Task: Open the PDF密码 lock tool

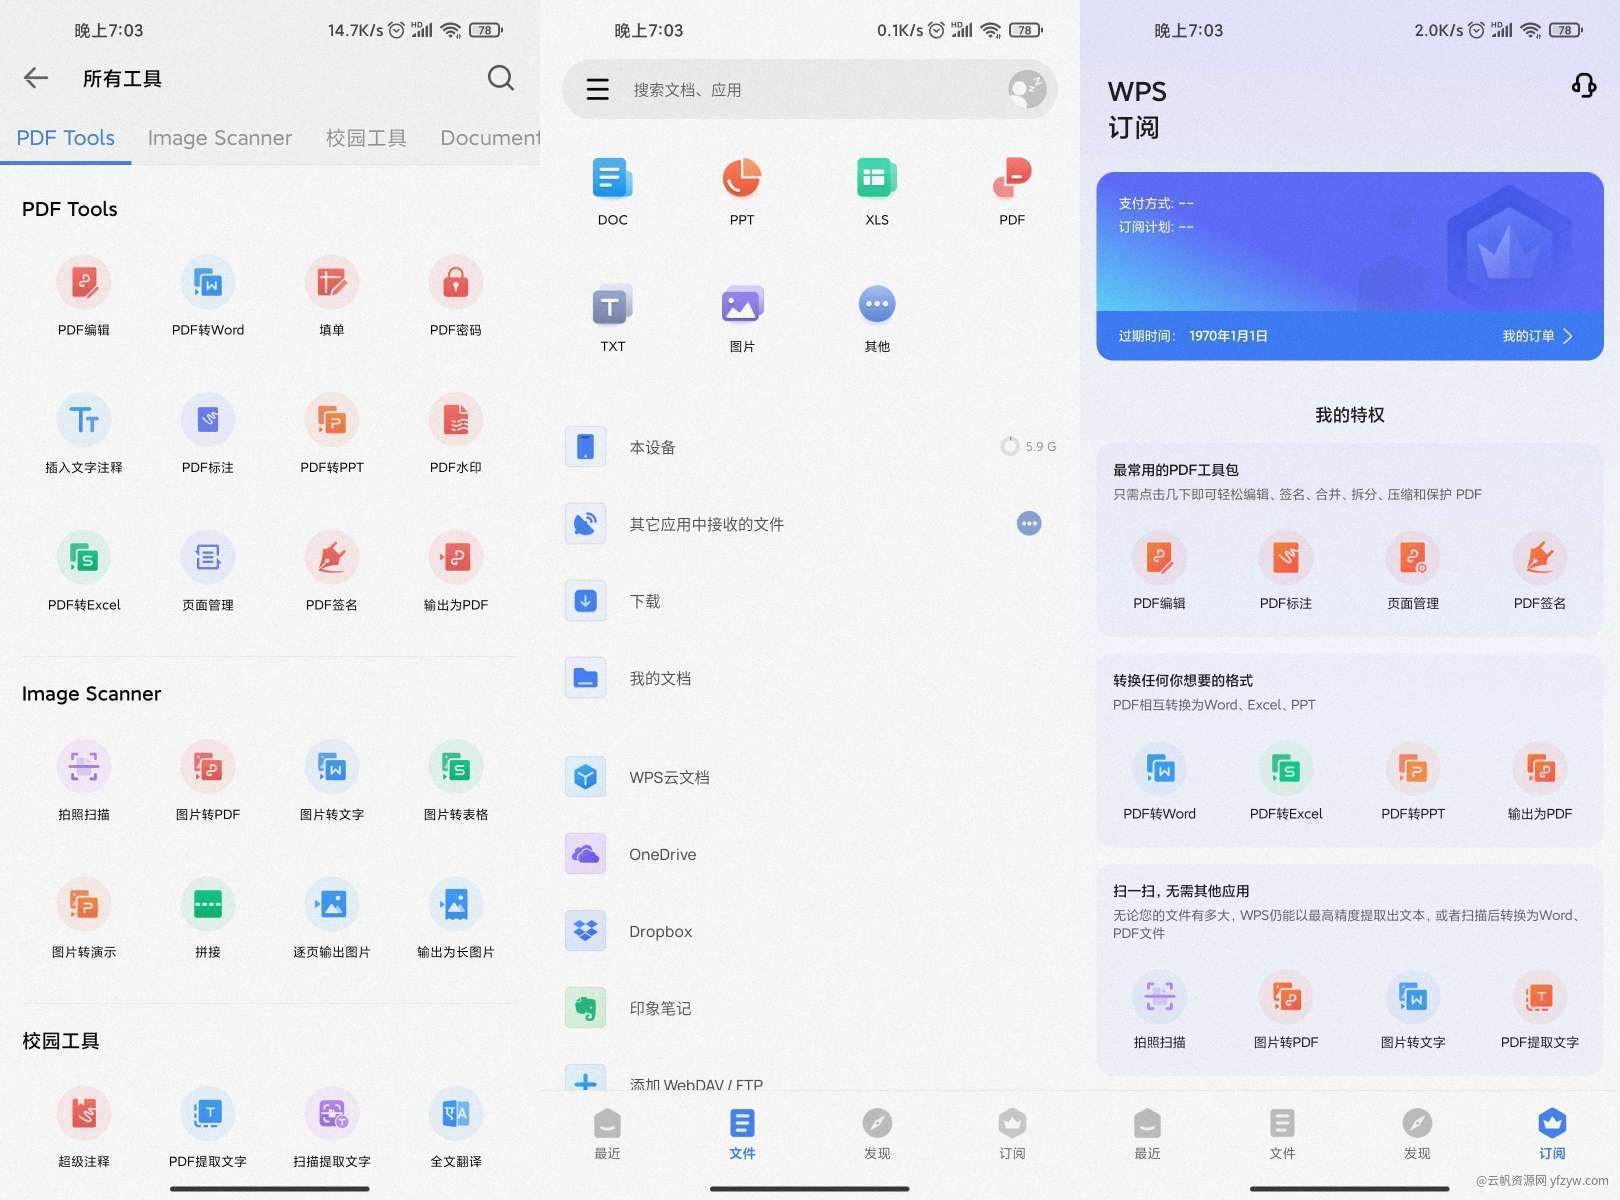Action: (456, 296)
